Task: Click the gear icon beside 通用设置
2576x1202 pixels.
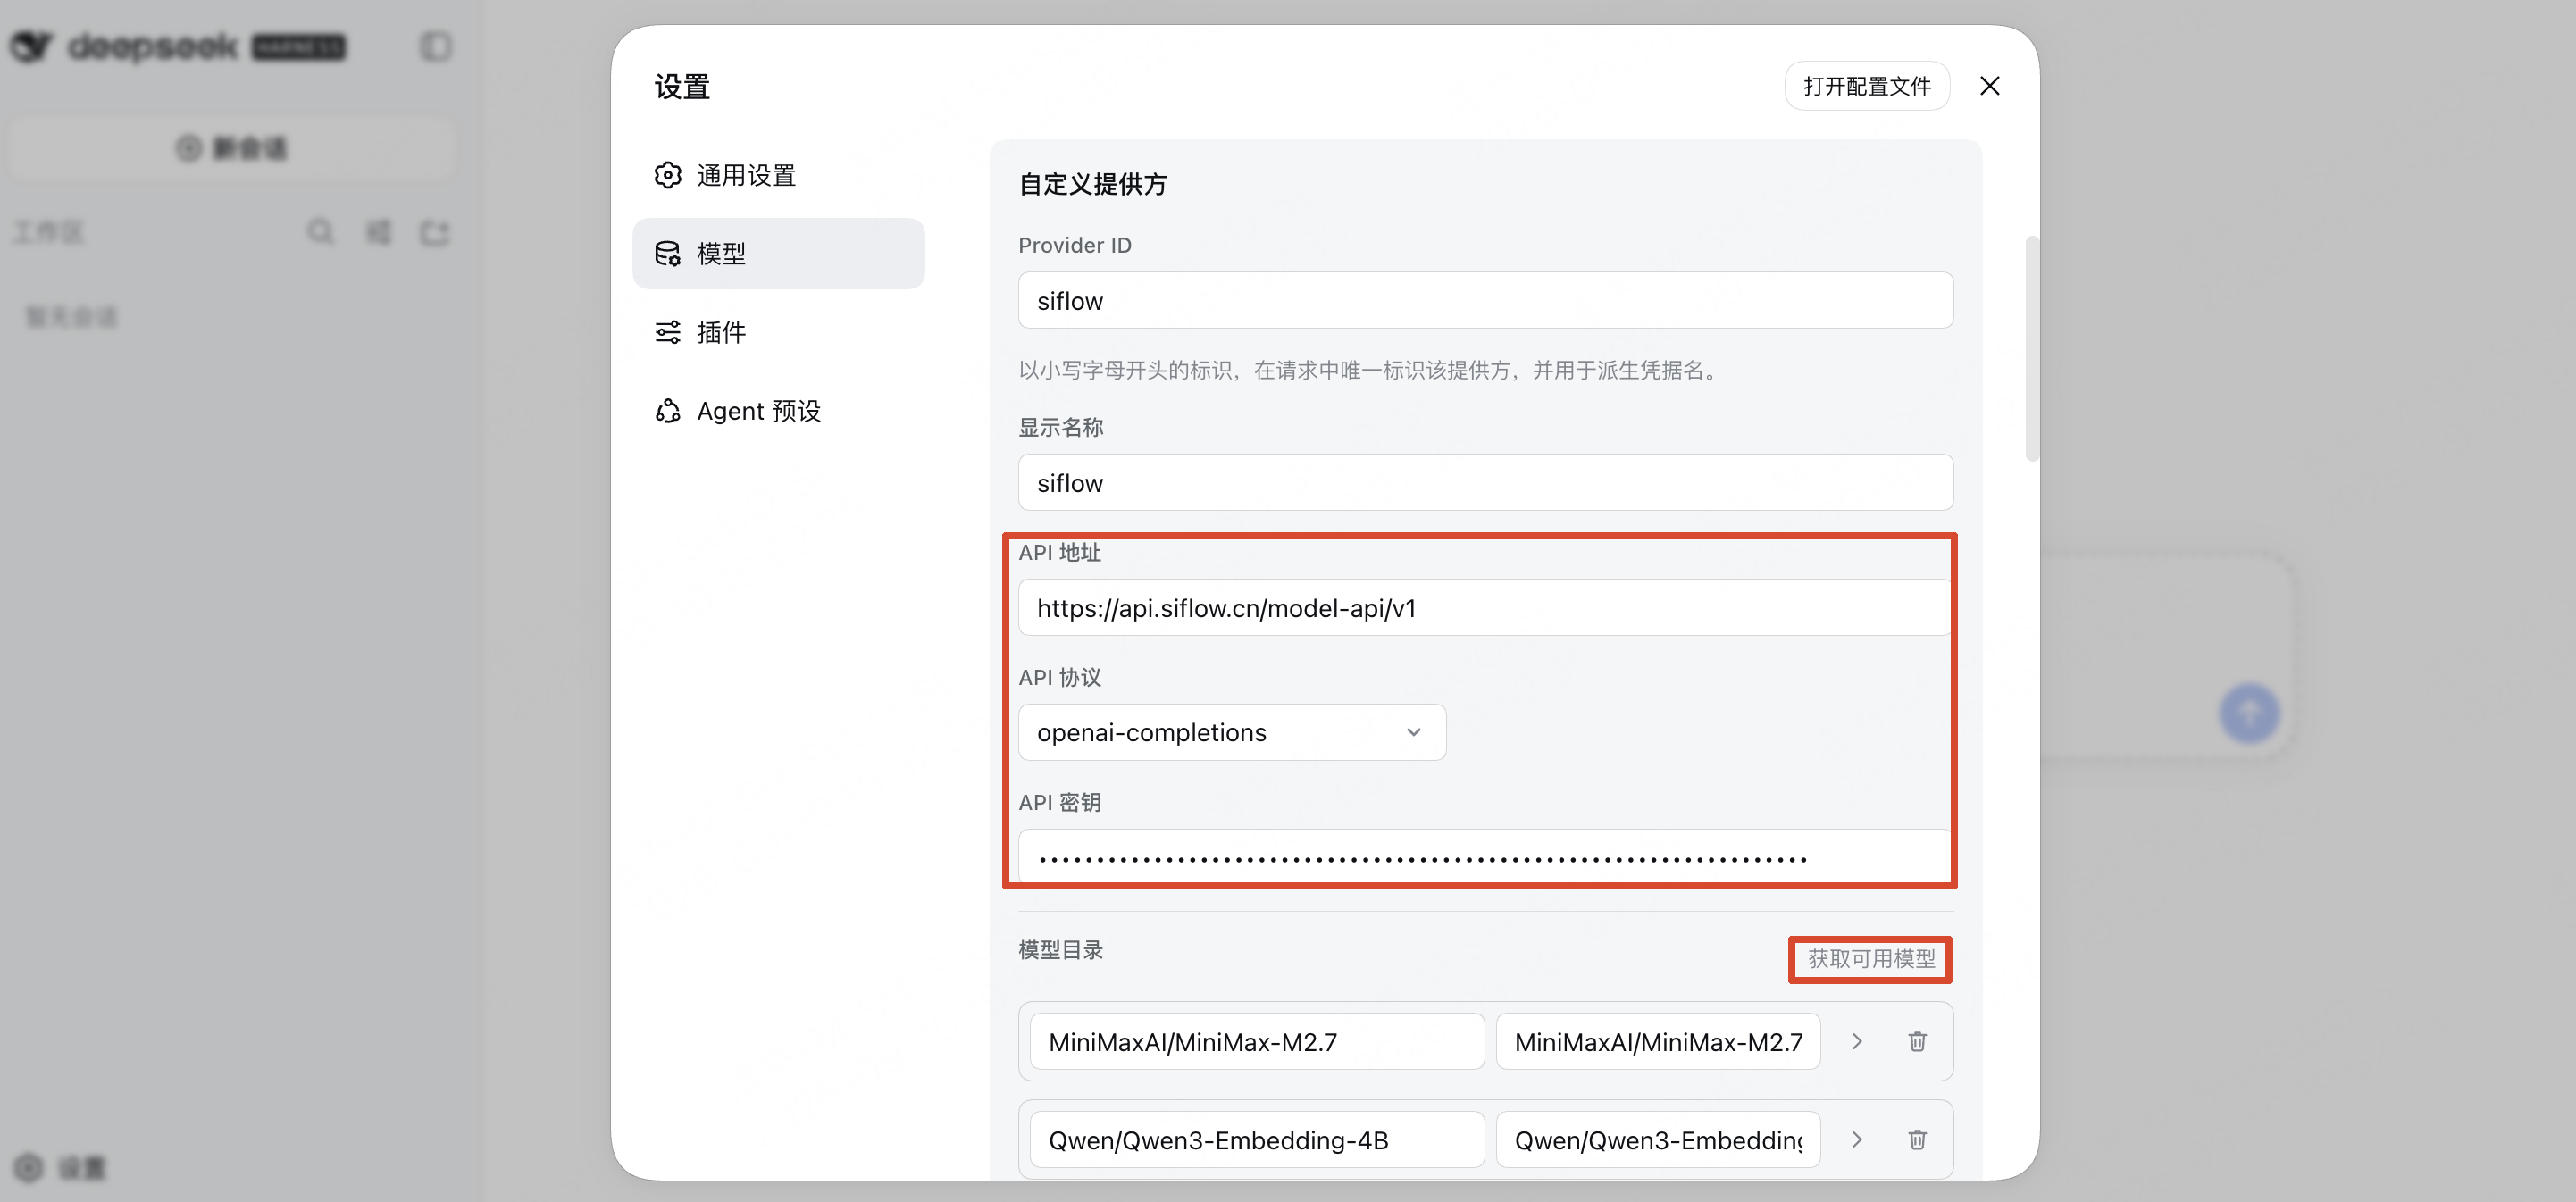Action: tap(668, 175)
